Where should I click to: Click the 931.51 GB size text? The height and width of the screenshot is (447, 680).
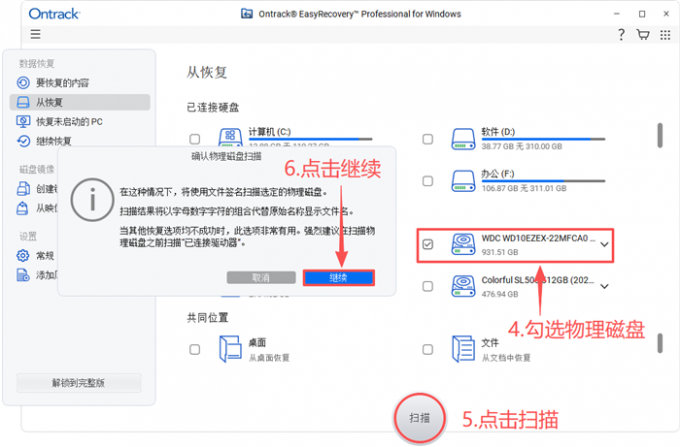pyautogui.click(x=500, y=252)
